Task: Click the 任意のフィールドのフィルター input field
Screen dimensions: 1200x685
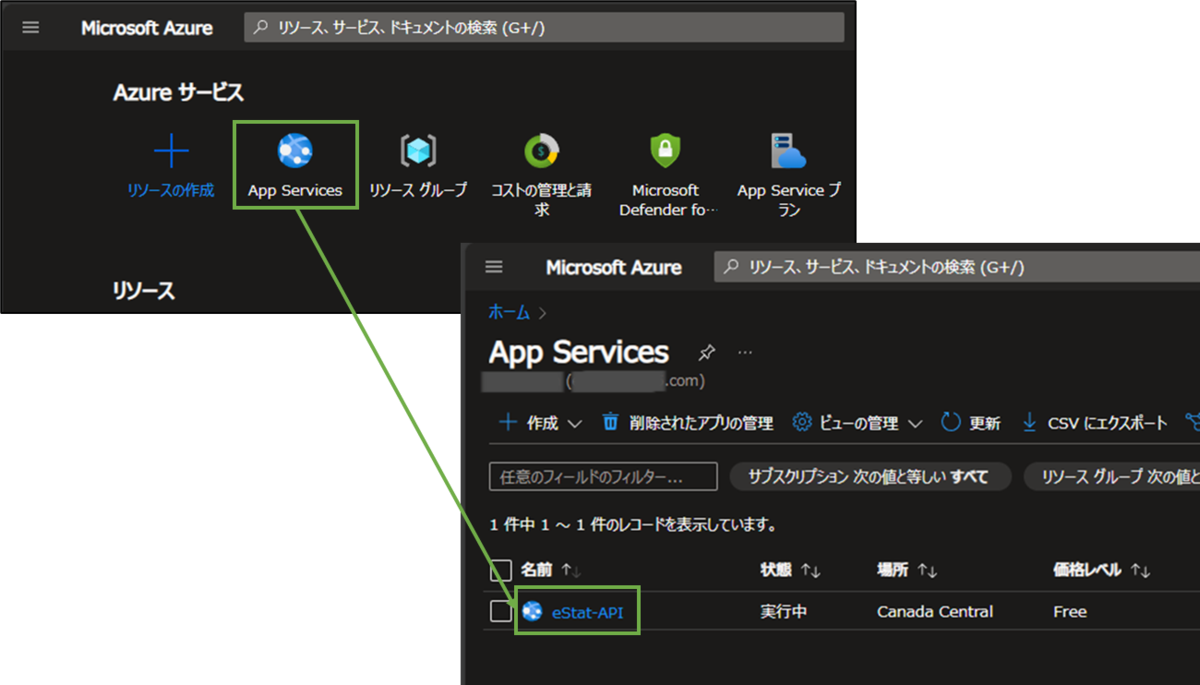Action: (603, 477)
